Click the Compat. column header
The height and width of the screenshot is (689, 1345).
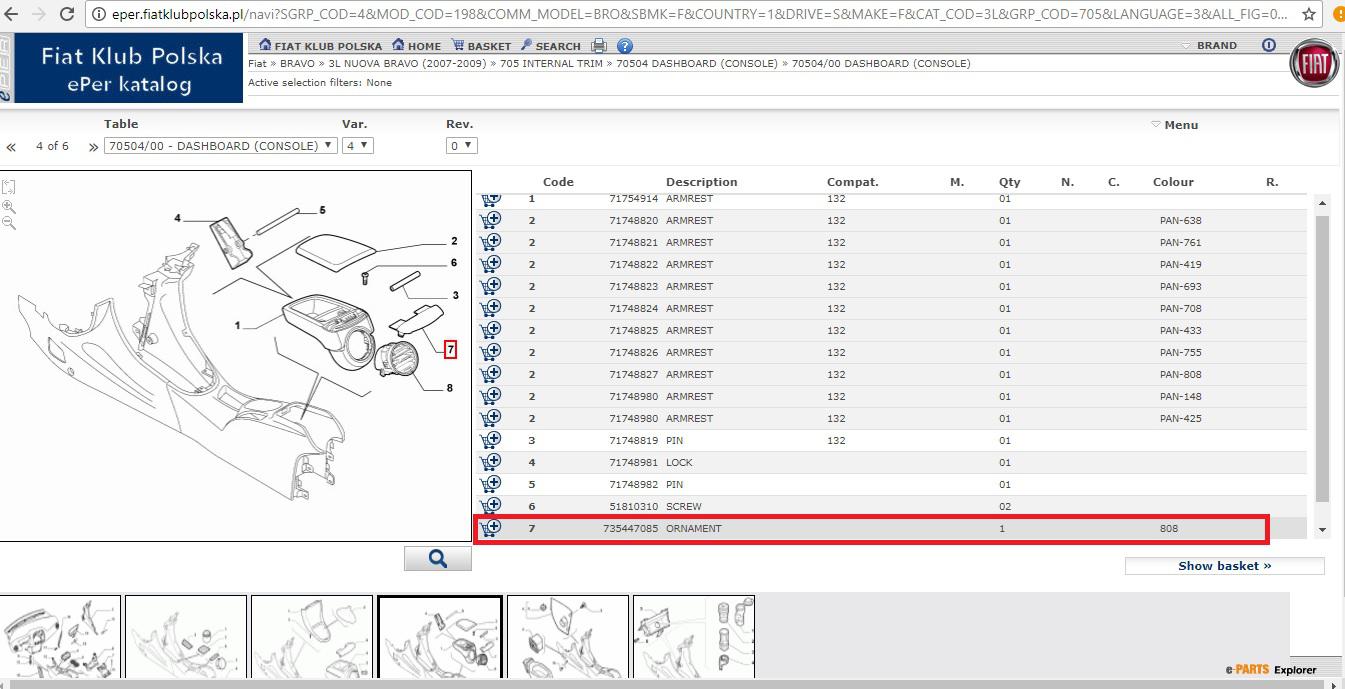(x=852, y=182)
